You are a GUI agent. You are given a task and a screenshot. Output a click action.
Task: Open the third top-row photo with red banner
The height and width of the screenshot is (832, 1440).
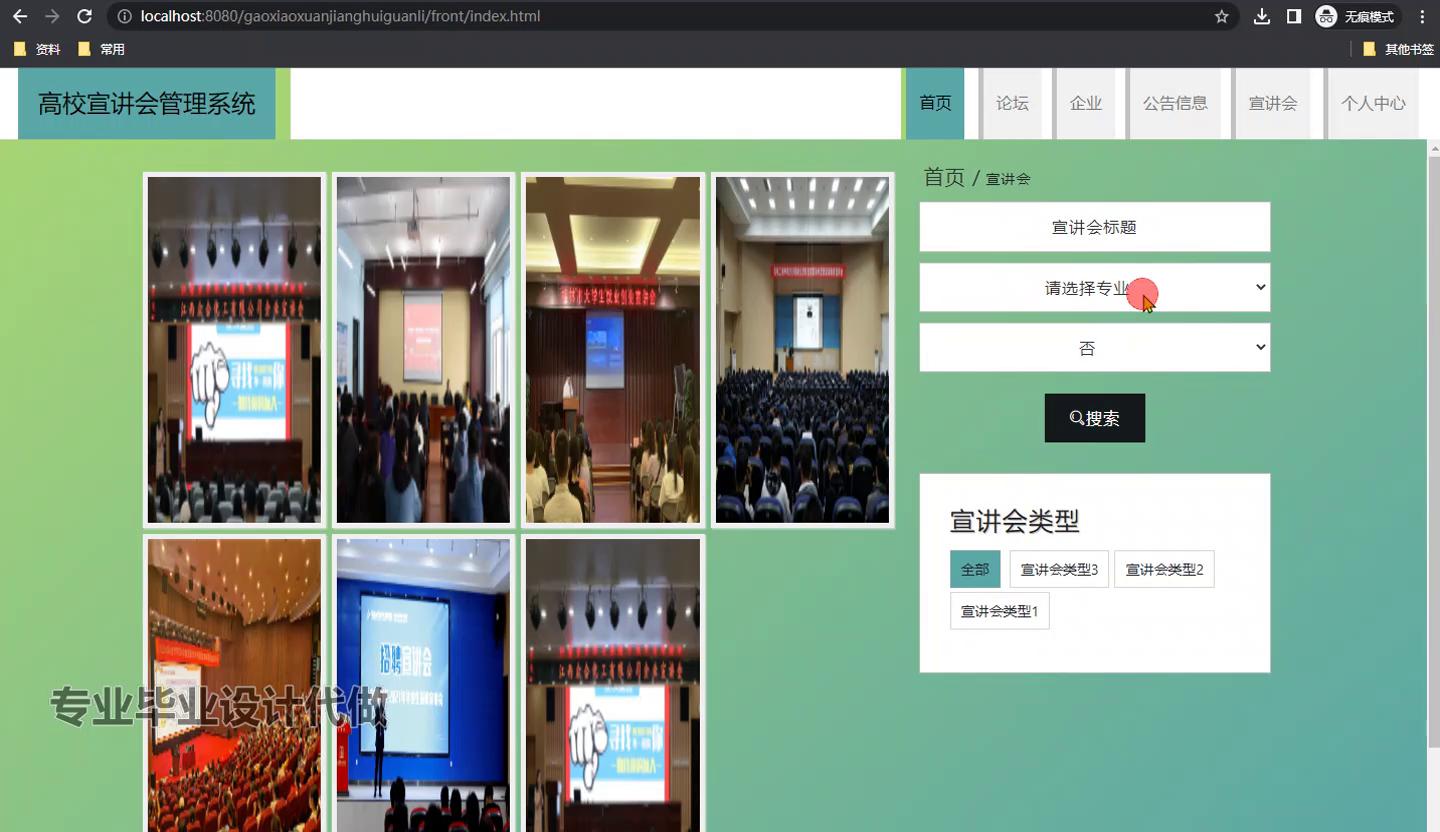(x=613, y=350)
